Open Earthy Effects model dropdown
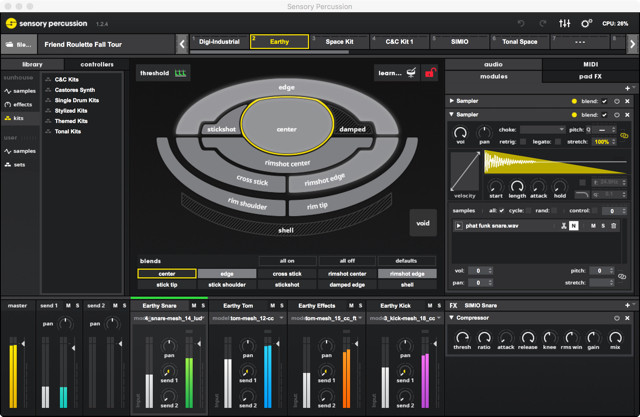The height and width of the screenshot is (417, 640). (x=326, y=318)
